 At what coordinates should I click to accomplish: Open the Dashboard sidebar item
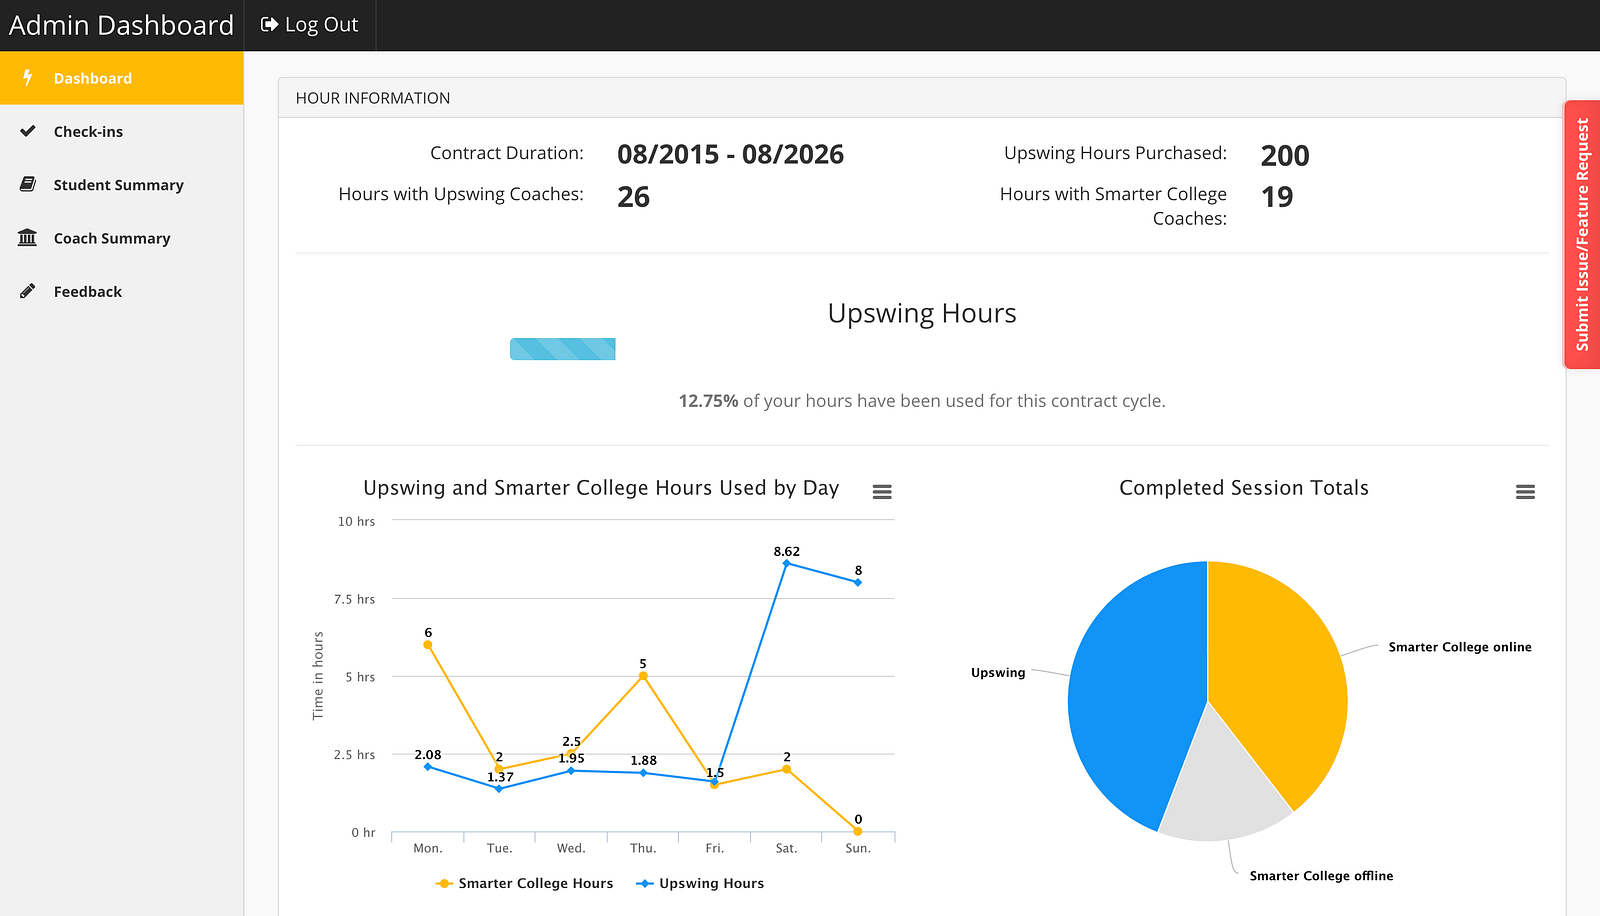(x=122, y=78)
